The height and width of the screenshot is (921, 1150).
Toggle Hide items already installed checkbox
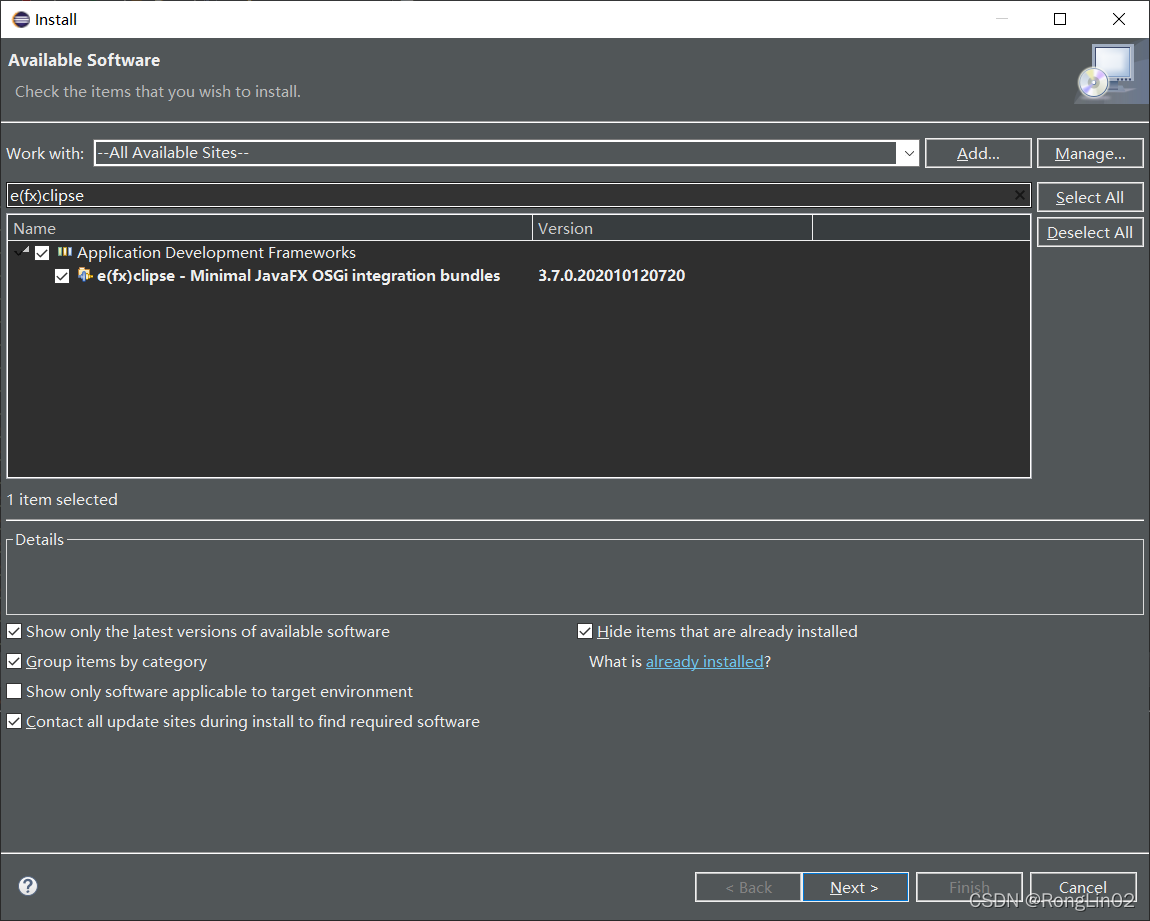(x=585, y=631)
